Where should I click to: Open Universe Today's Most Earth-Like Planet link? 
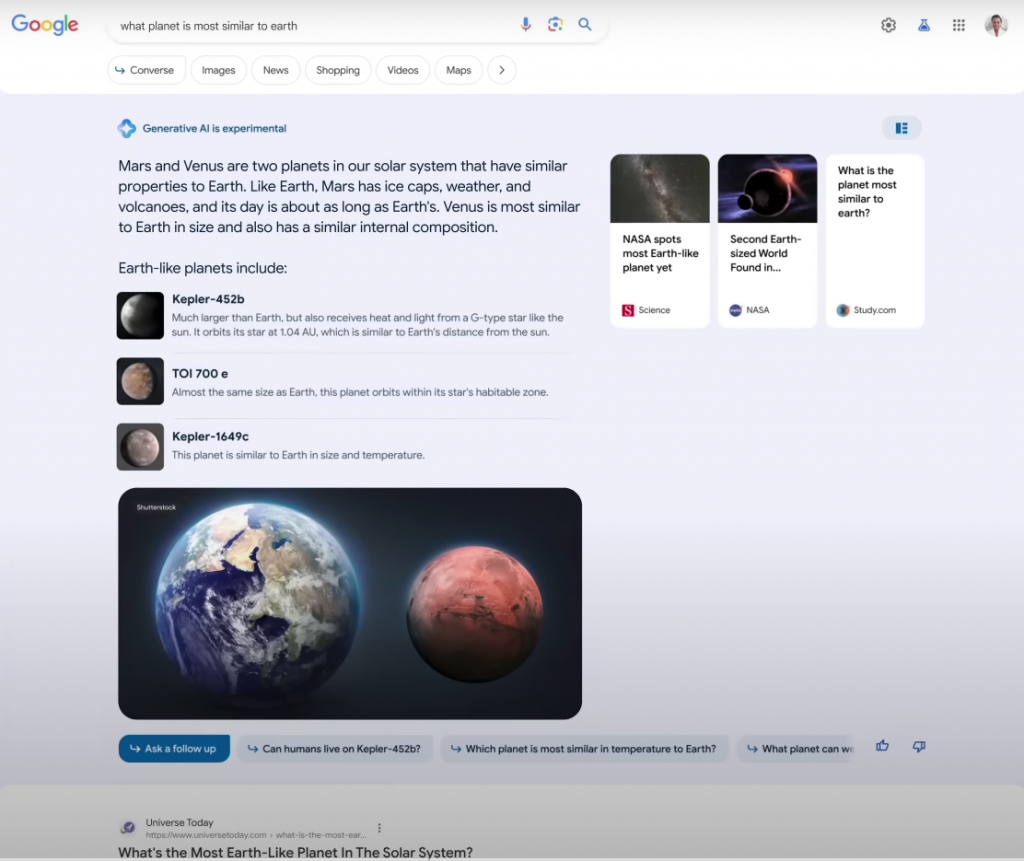295,852
